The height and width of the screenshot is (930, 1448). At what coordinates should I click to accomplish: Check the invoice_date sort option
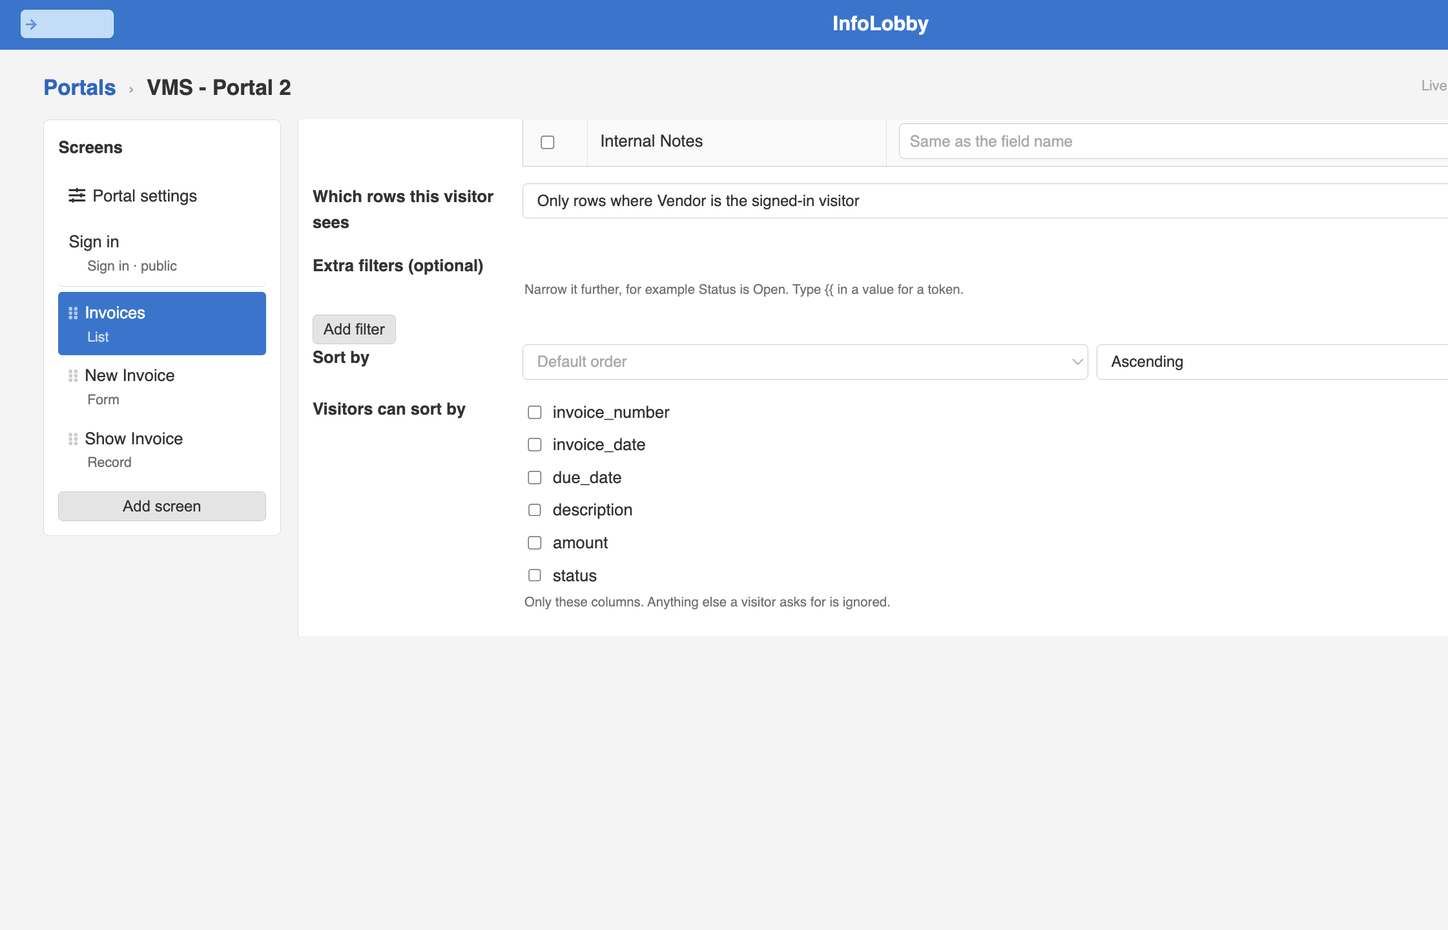coord(535,445)
